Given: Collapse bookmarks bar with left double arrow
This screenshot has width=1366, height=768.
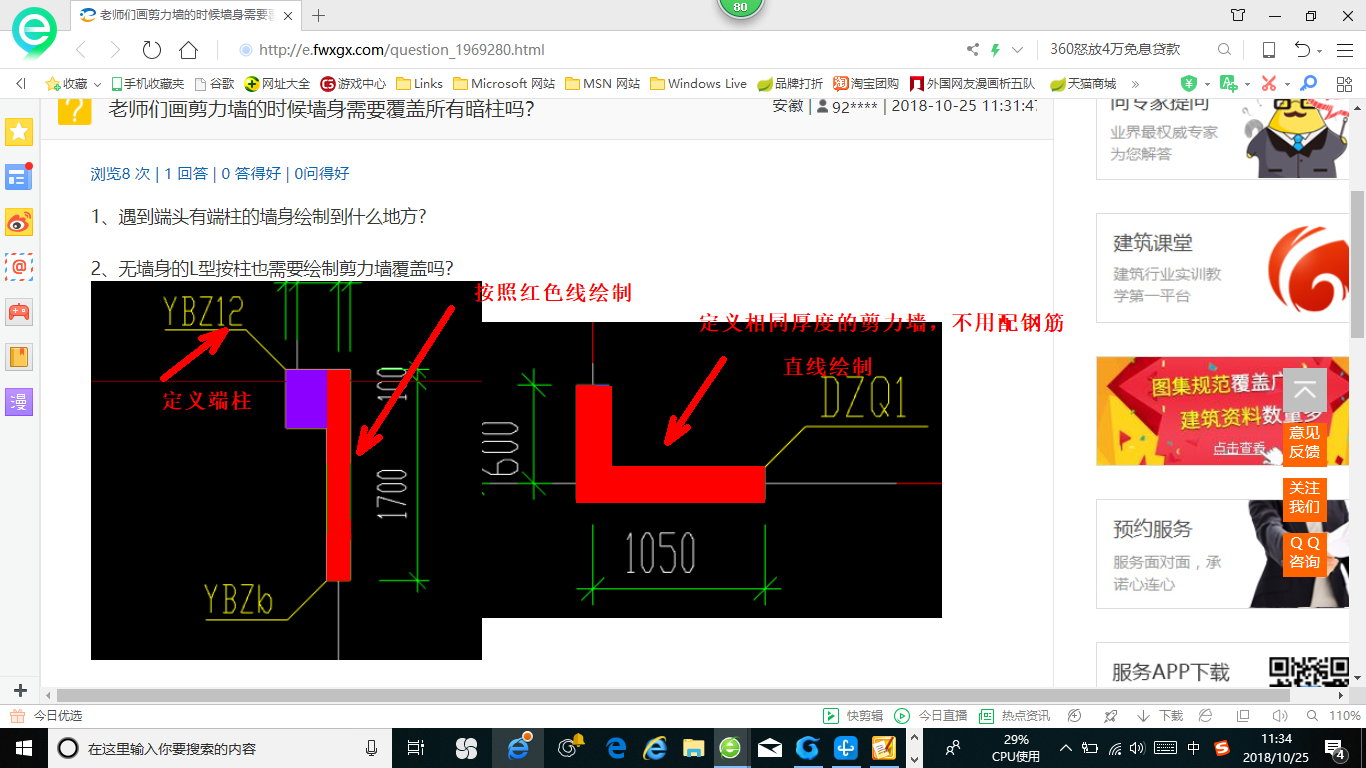Looking at the screenshot, I should pos(20,84).
